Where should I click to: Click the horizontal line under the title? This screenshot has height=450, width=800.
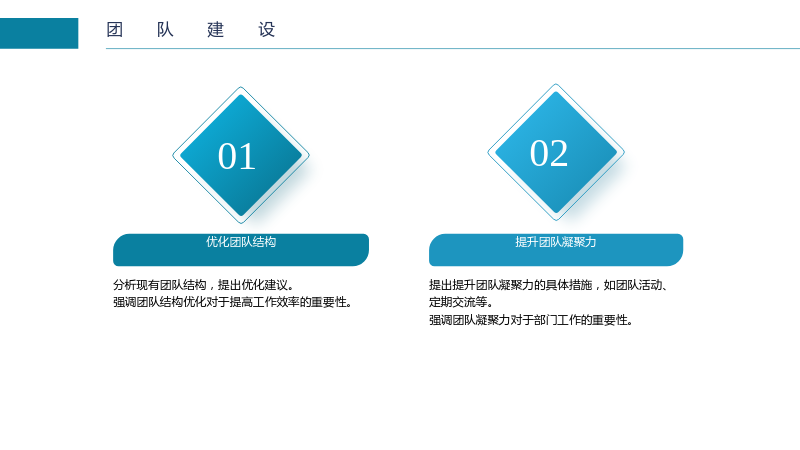click(x=453, y=48)
